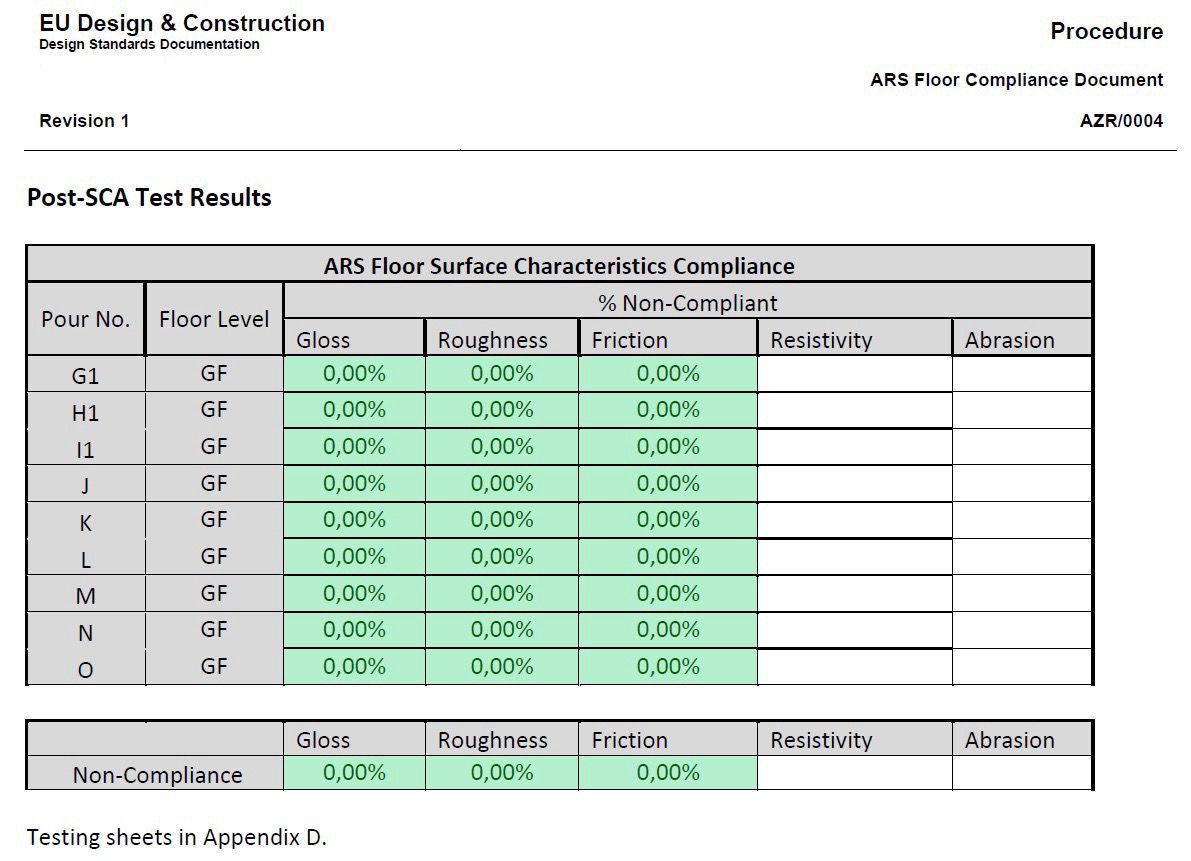Click the Floor Level column header
The height and width of the screenshot is (861, 1191).
(214, 320)
